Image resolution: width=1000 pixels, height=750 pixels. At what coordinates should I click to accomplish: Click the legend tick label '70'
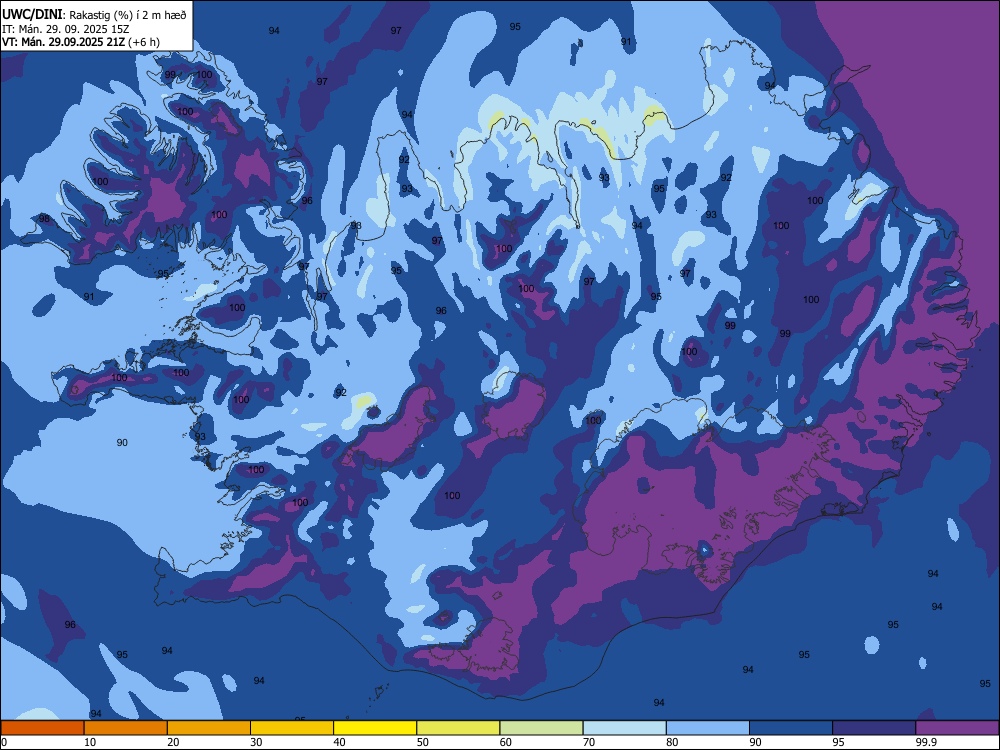(589, 742)
